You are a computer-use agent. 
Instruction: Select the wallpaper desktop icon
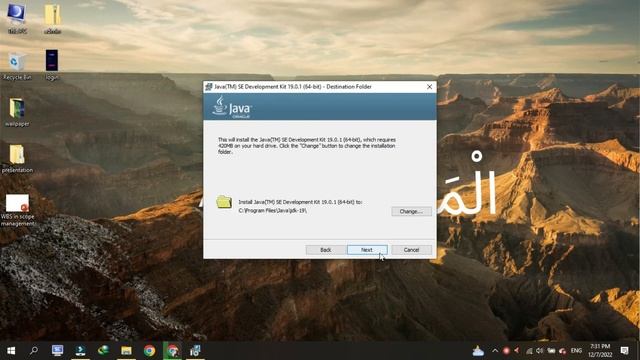point(17,111)
